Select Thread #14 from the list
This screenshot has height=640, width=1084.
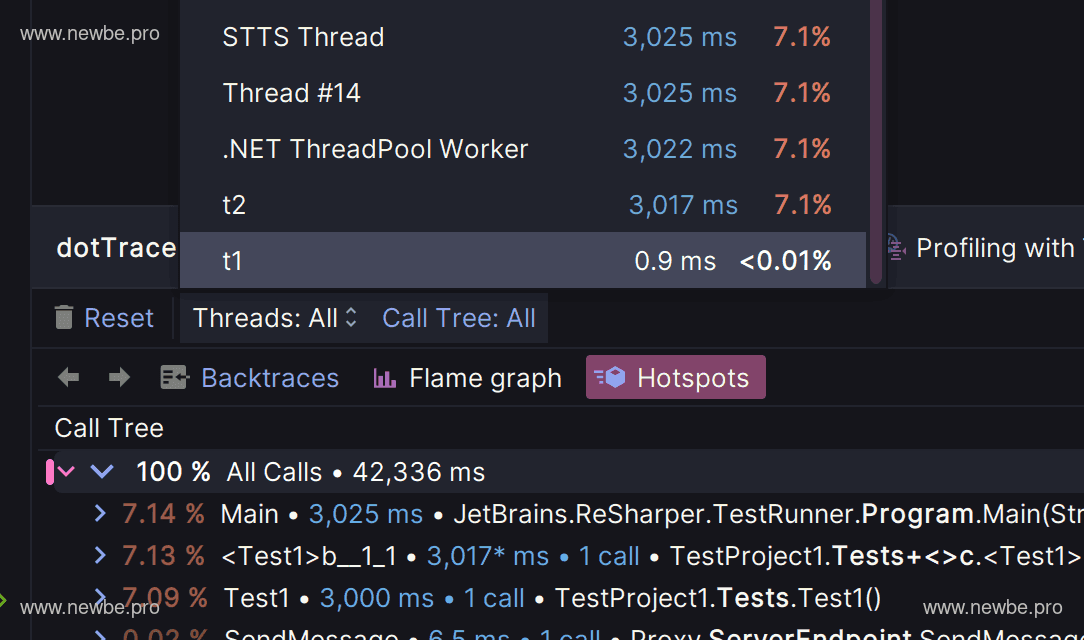[291, 93]
